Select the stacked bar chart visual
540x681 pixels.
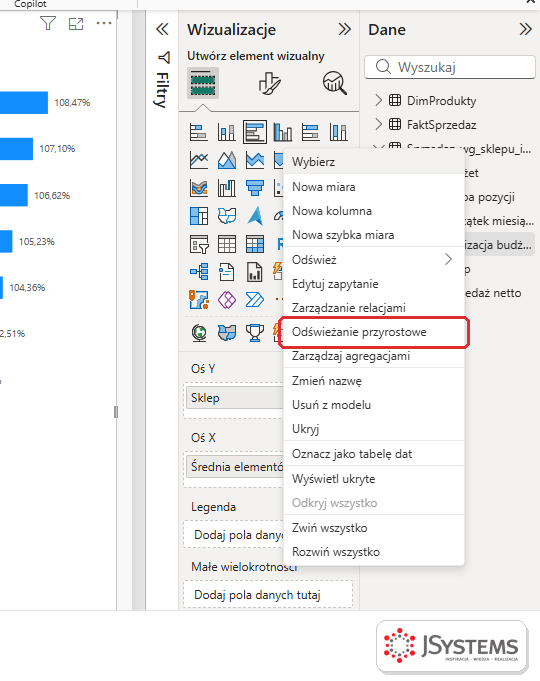pyautogui.click(x=199, y=132)
